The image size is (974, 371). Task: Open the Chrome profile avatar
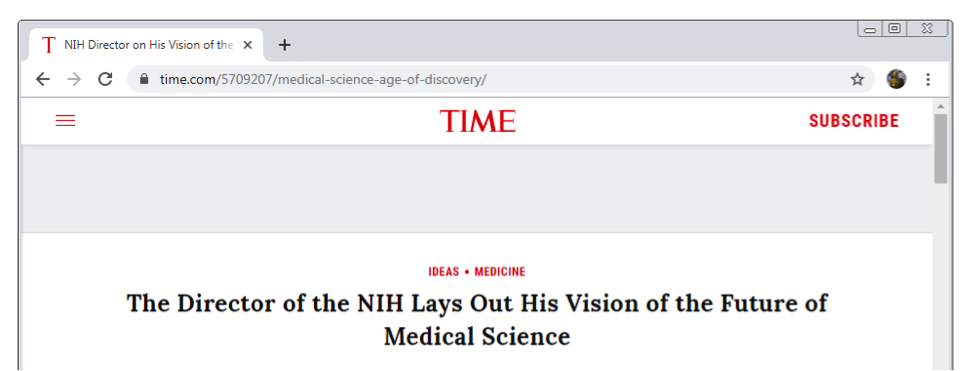tap(896, 79)
